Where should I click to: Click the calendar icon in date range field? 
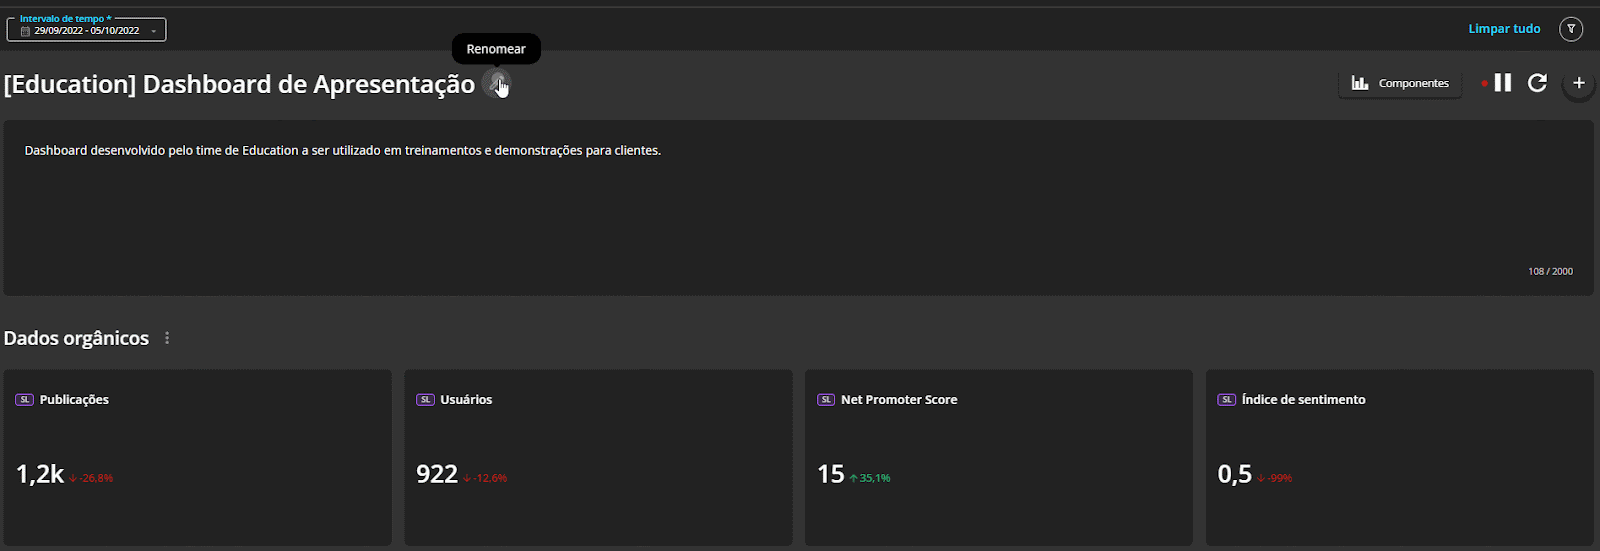pos(26,31)
